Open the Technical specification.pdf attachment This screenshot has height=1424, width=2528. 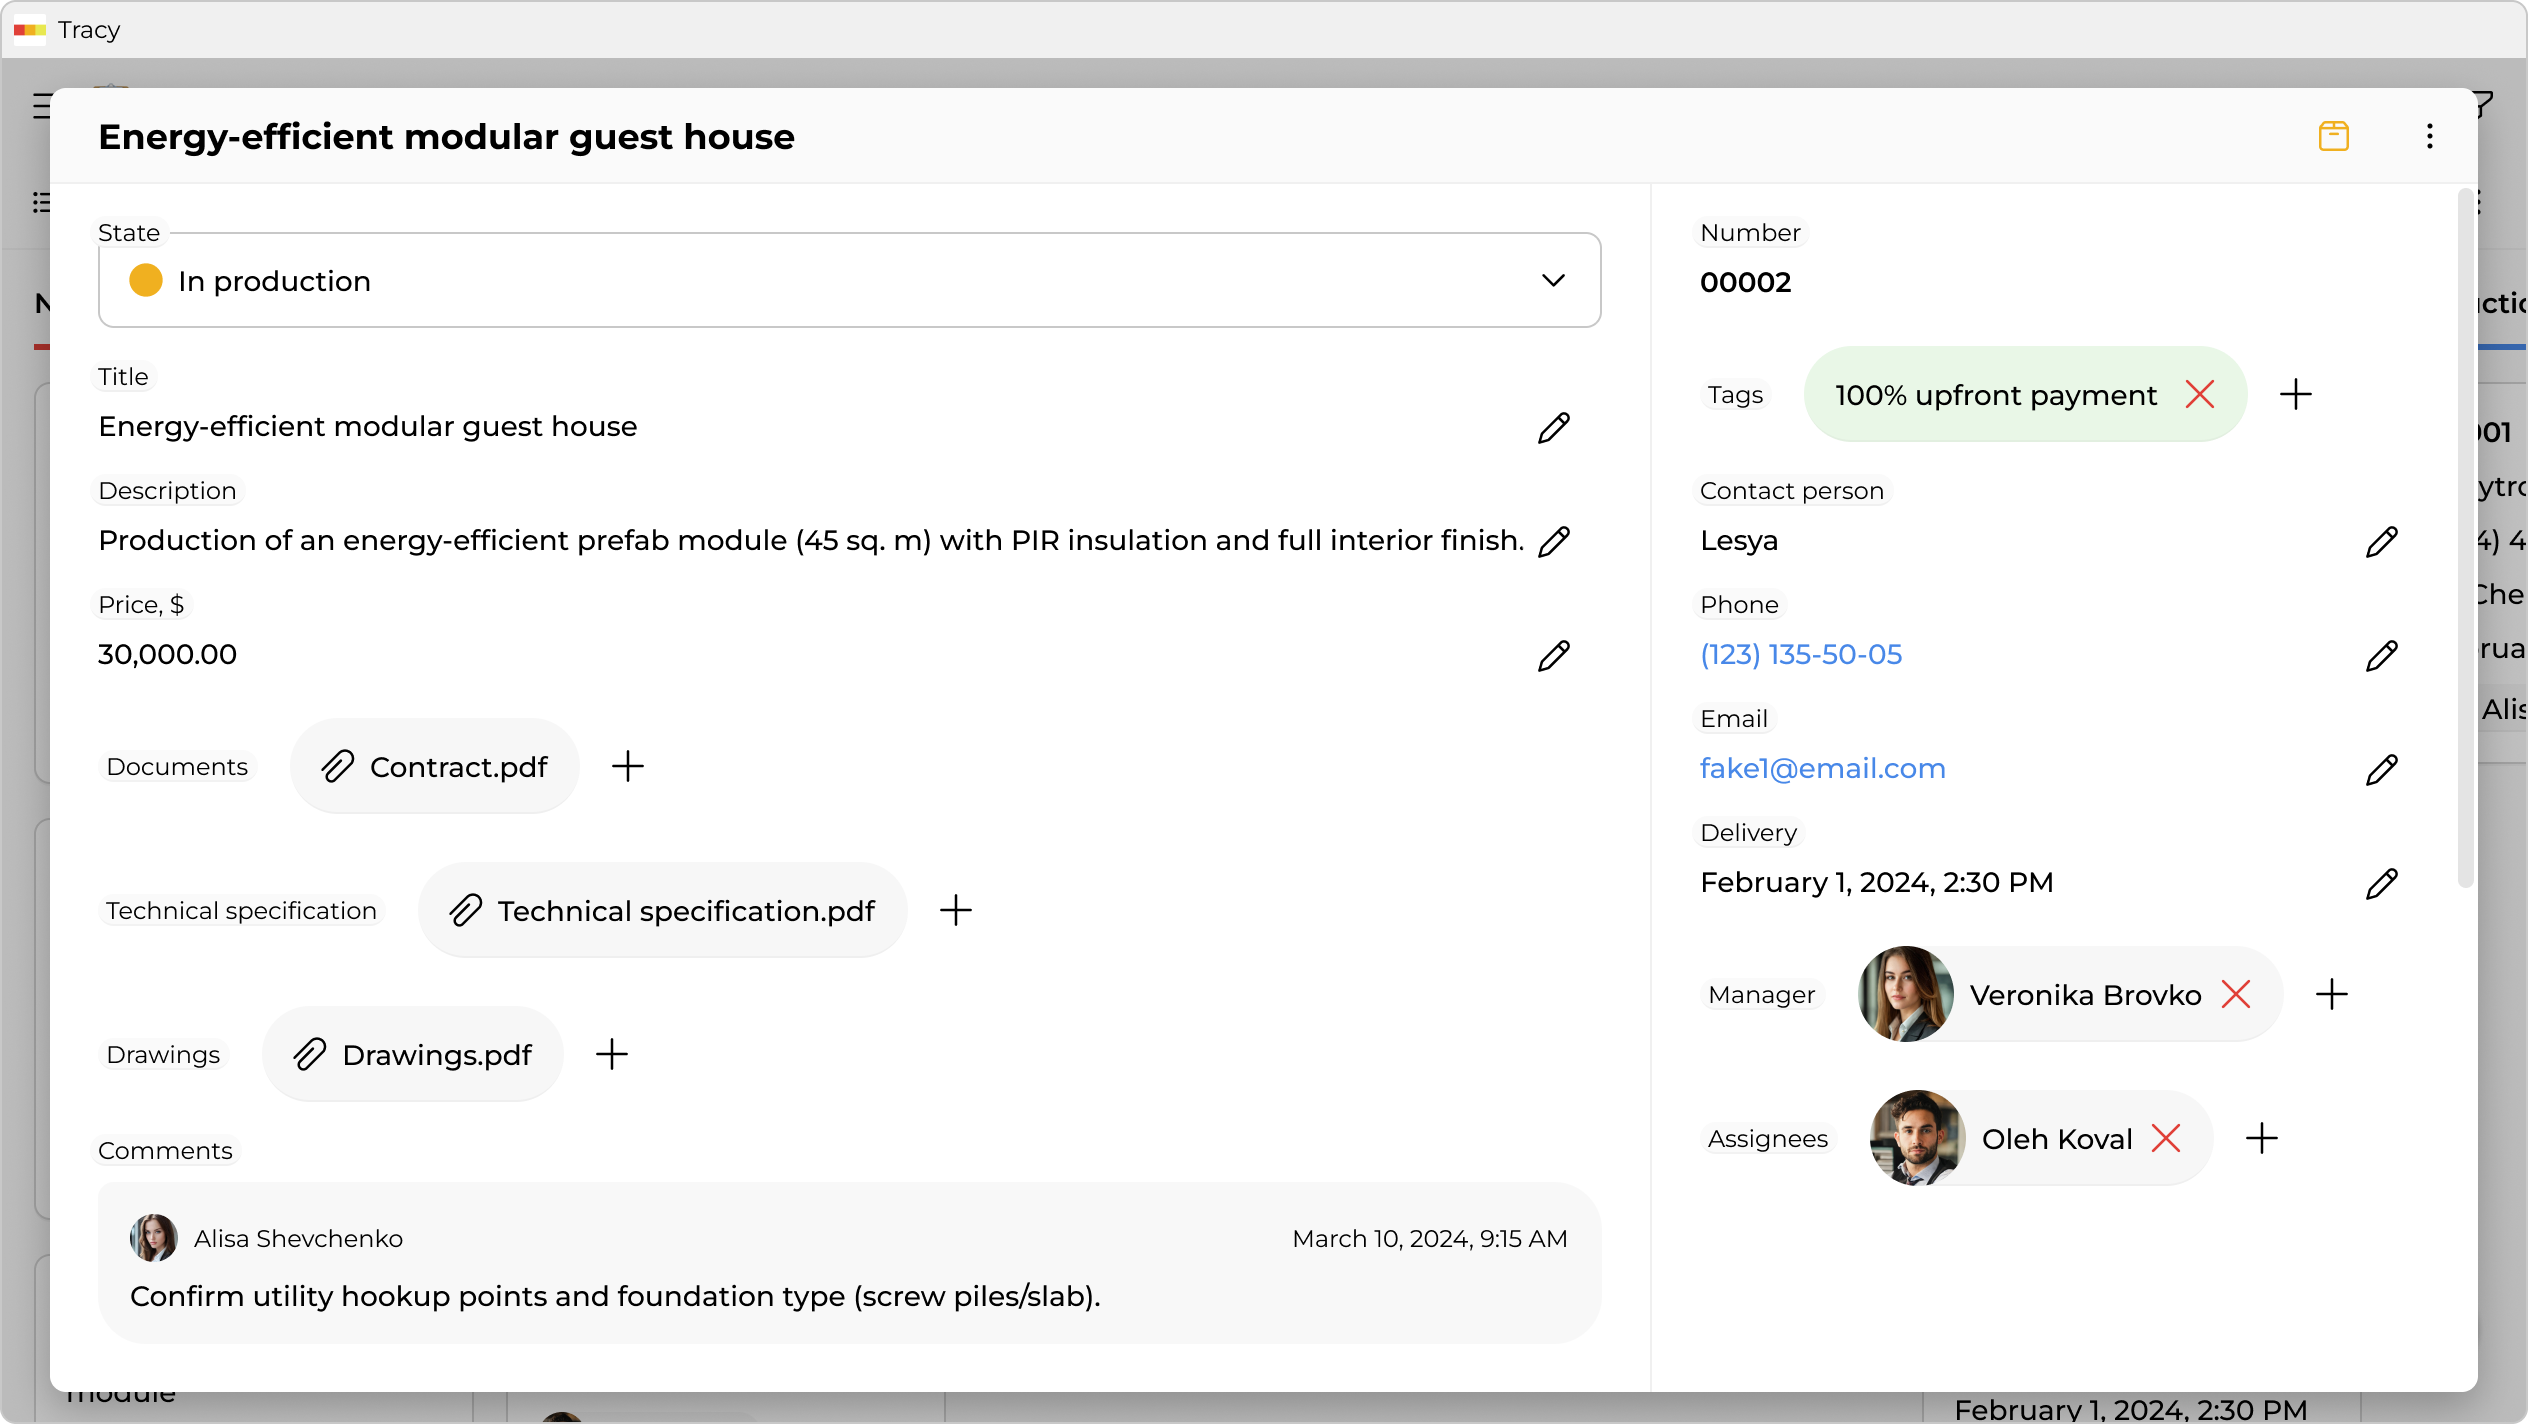coord(662,911)
